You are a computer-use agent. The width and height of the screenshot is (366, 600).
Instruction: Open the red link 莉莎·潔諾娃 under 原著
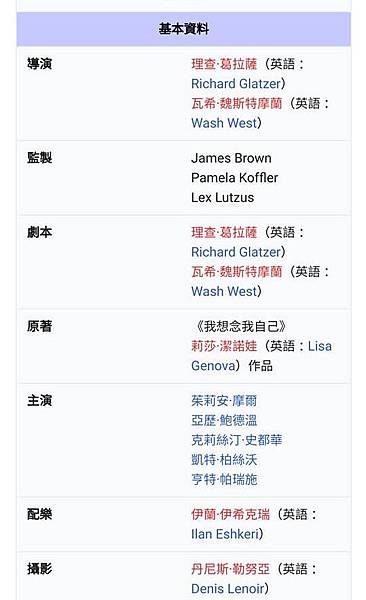pos(224,346)
